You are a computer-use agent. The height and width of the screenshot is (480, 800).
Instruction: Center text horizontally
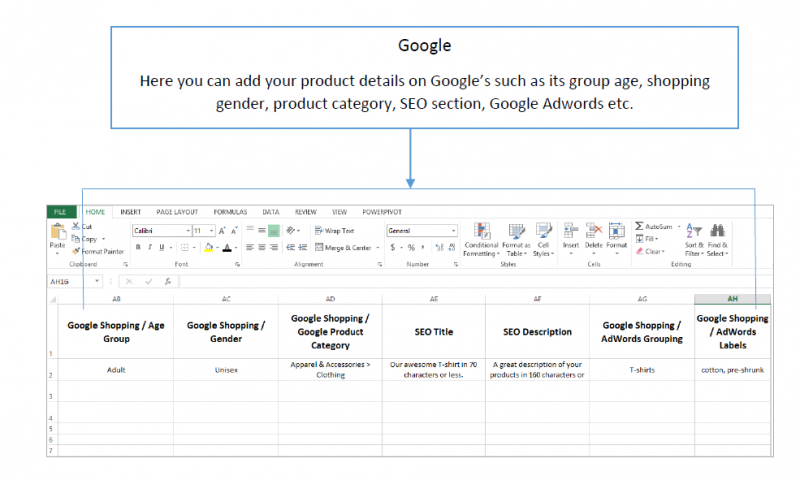click(x=262, y=247)
